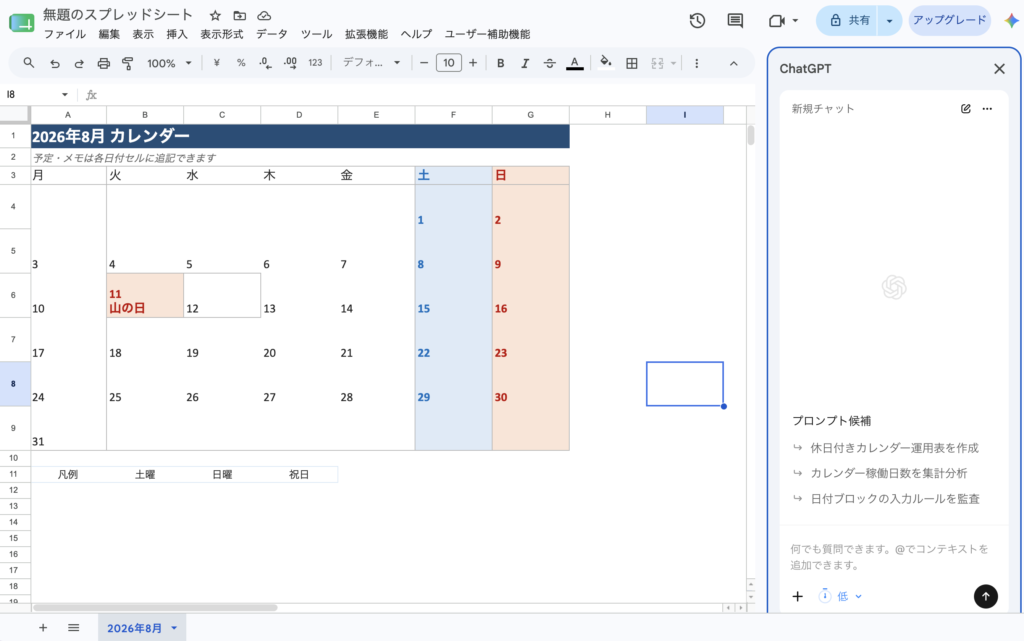
Task: Undo the last action
Action: (x=55, y=63)
